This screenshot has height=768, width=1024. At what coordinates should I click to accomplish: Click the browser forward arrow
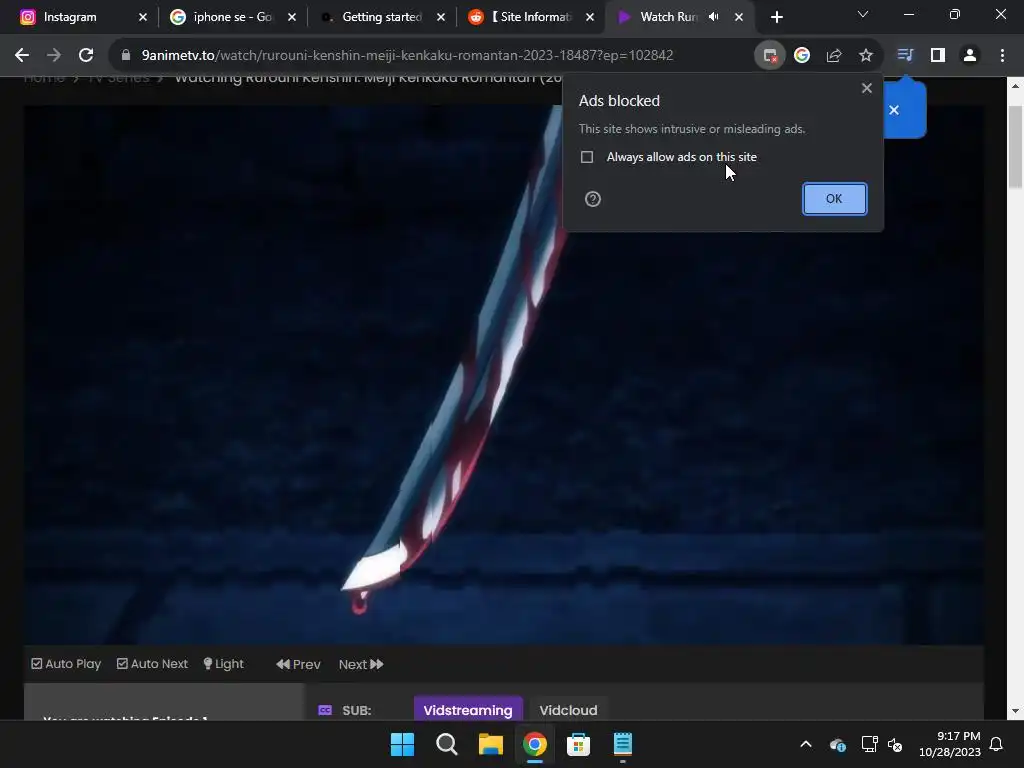54,56
